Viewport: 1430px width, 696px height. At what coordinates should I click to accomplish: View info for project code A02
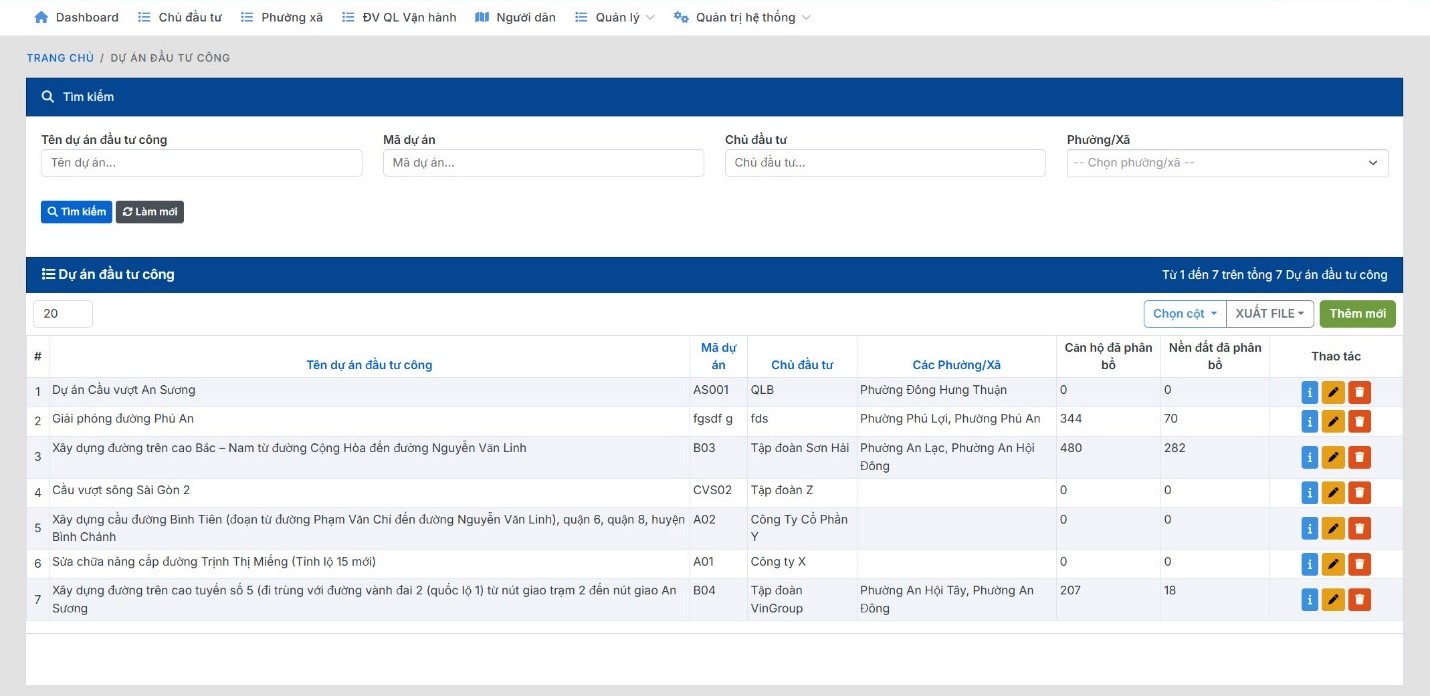[1310, 528]
